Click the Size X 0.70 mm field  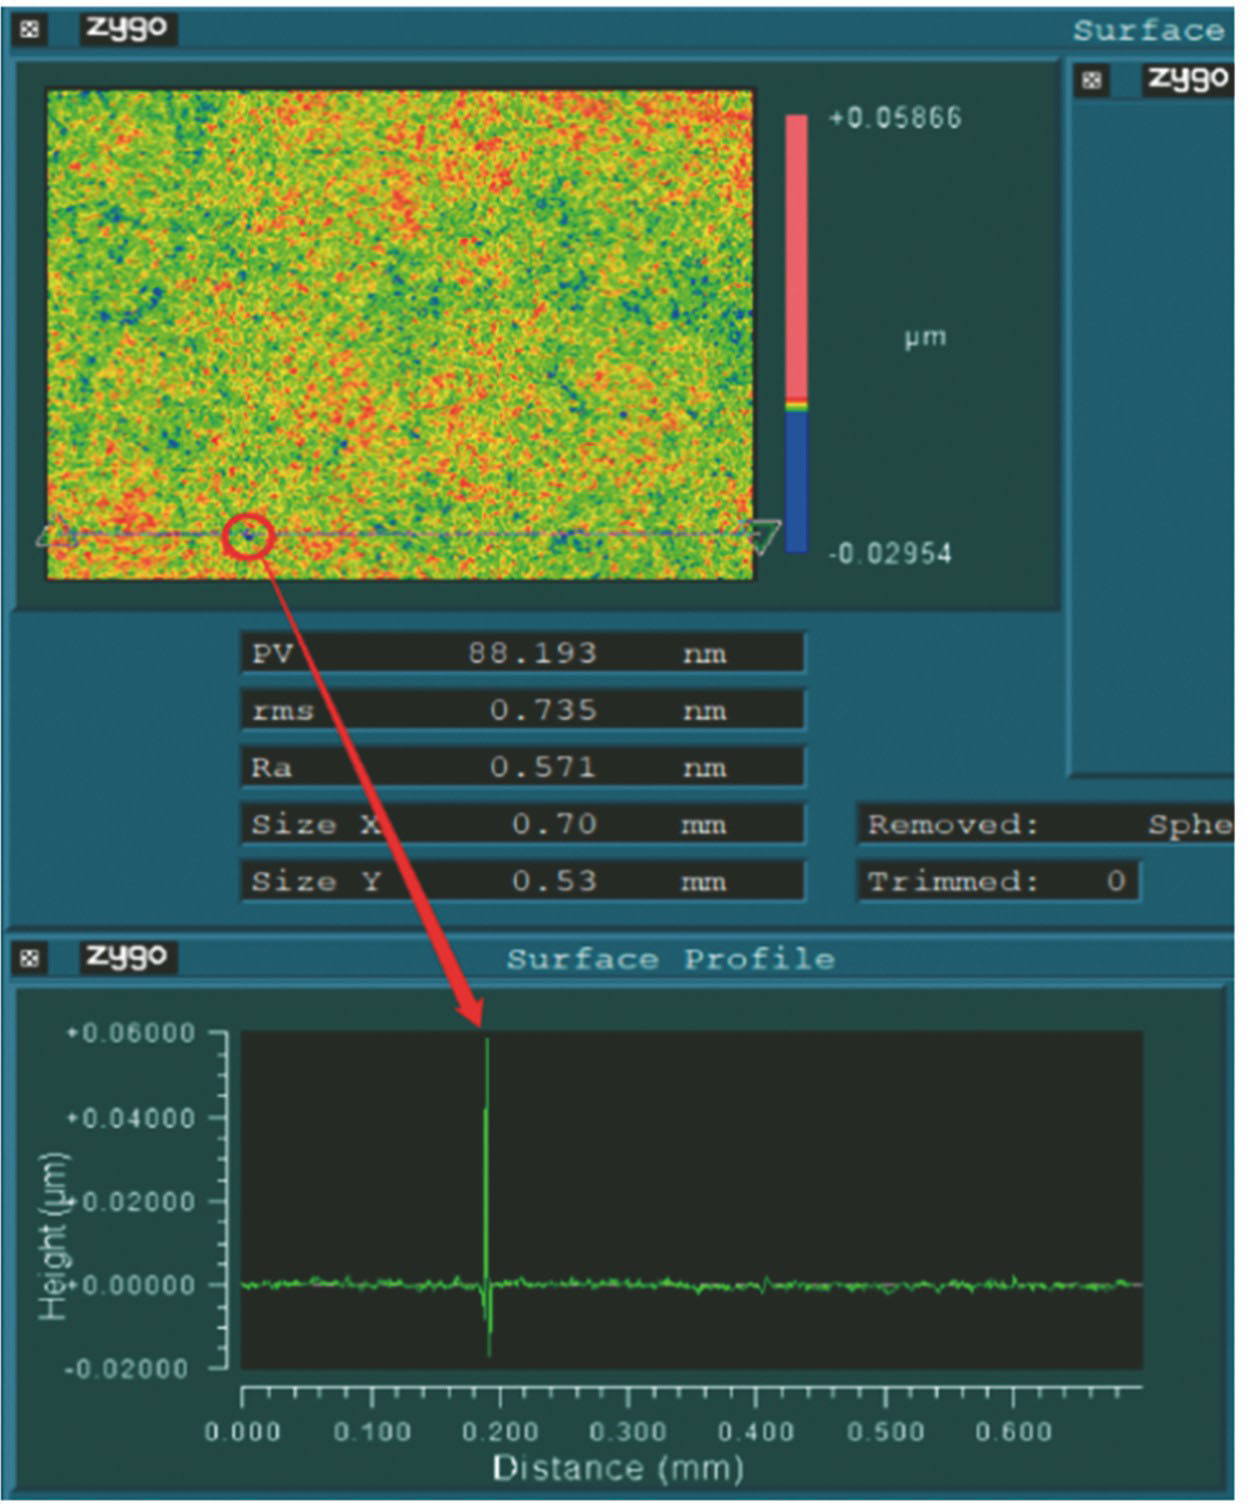[522, 824]
